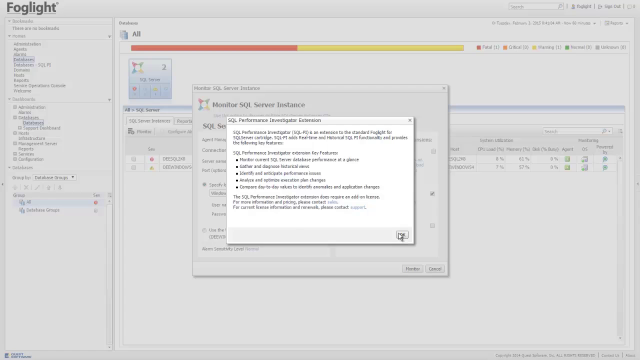Collapse the Bookmarks section
Viewport: 640px width, 360px height.
click(x=9, y=21)
